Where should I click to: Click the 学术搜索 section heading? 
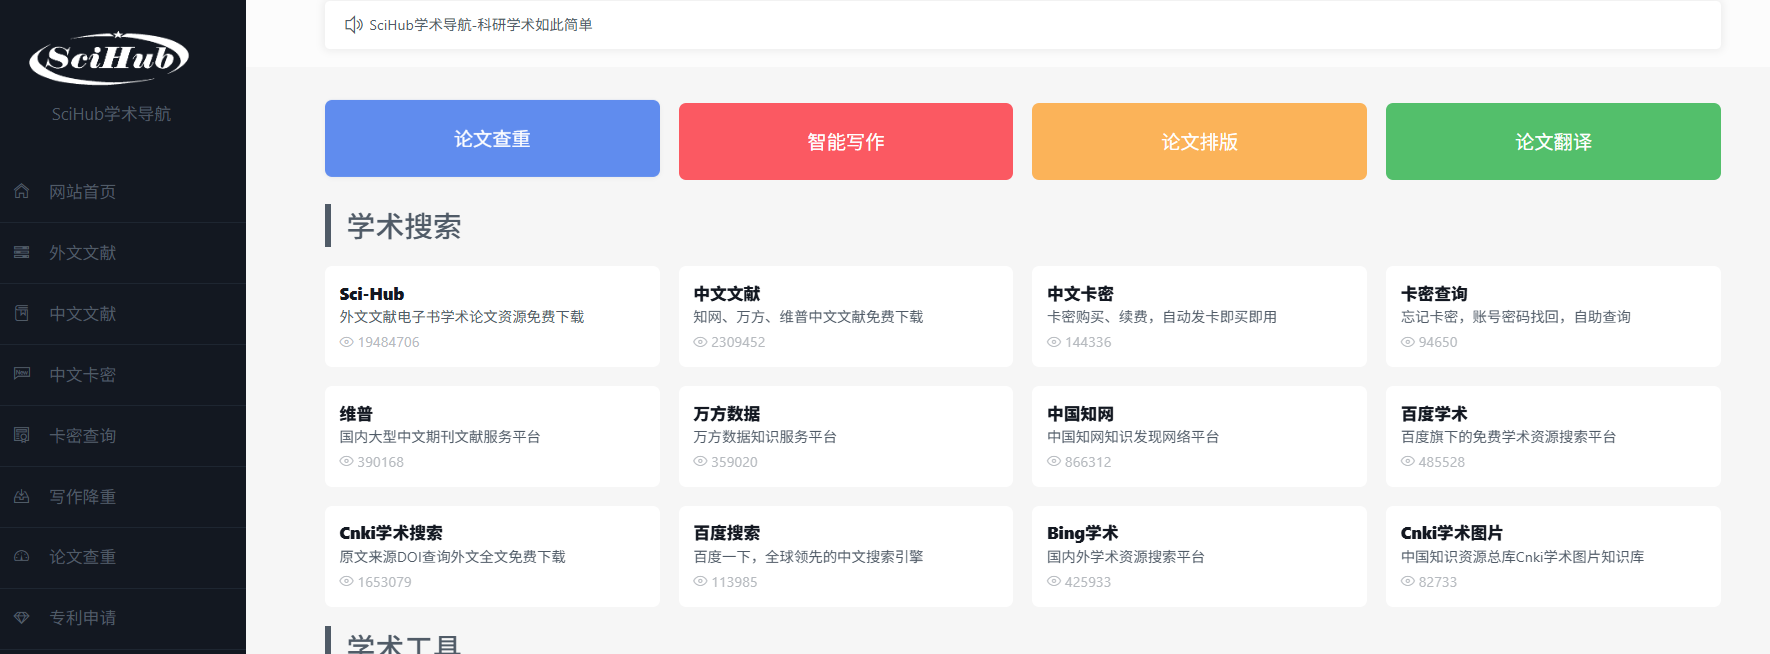[404, 226]
